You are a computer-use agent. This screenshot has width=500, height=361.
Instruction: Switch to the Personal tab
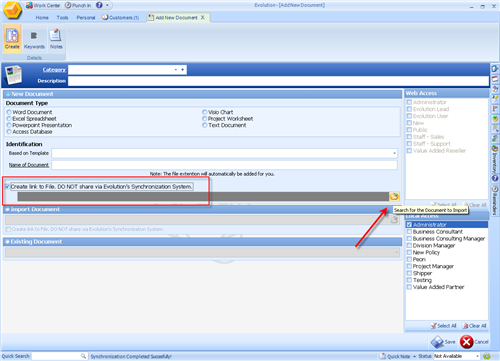pyautogui.click(x=86, y=18)
